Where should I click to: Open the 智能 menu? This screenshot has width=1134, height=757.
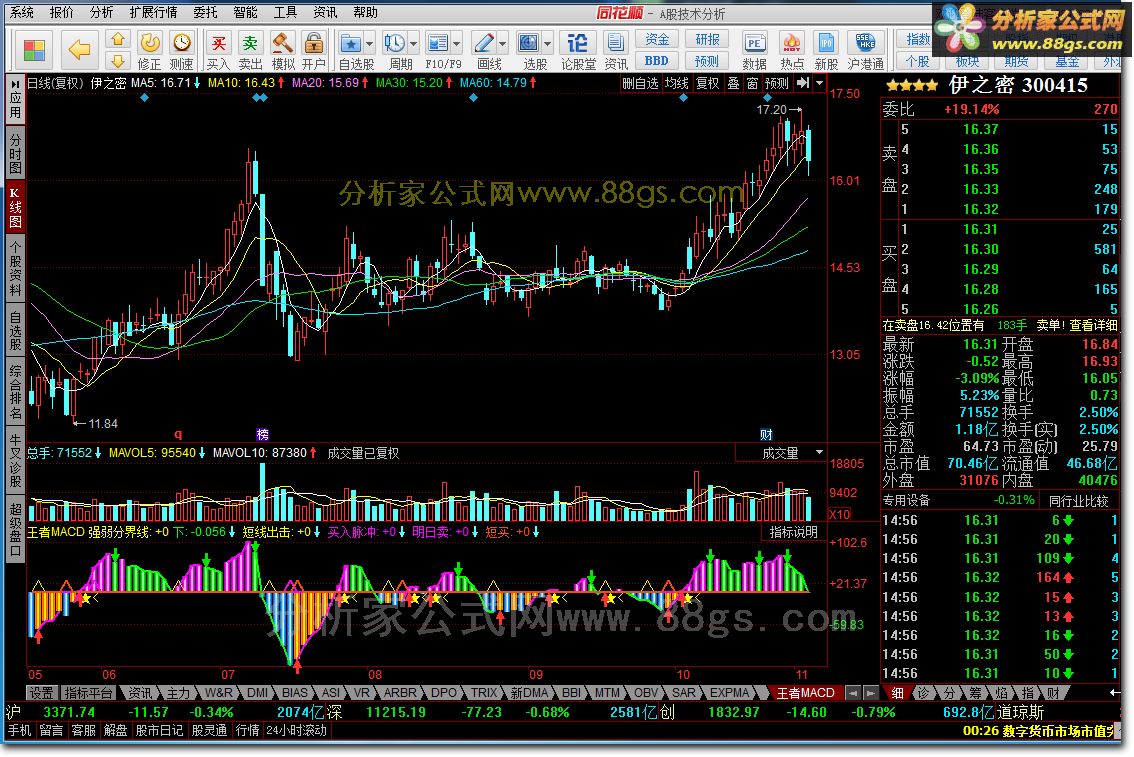pyautogui.click(x=246, y=12)
